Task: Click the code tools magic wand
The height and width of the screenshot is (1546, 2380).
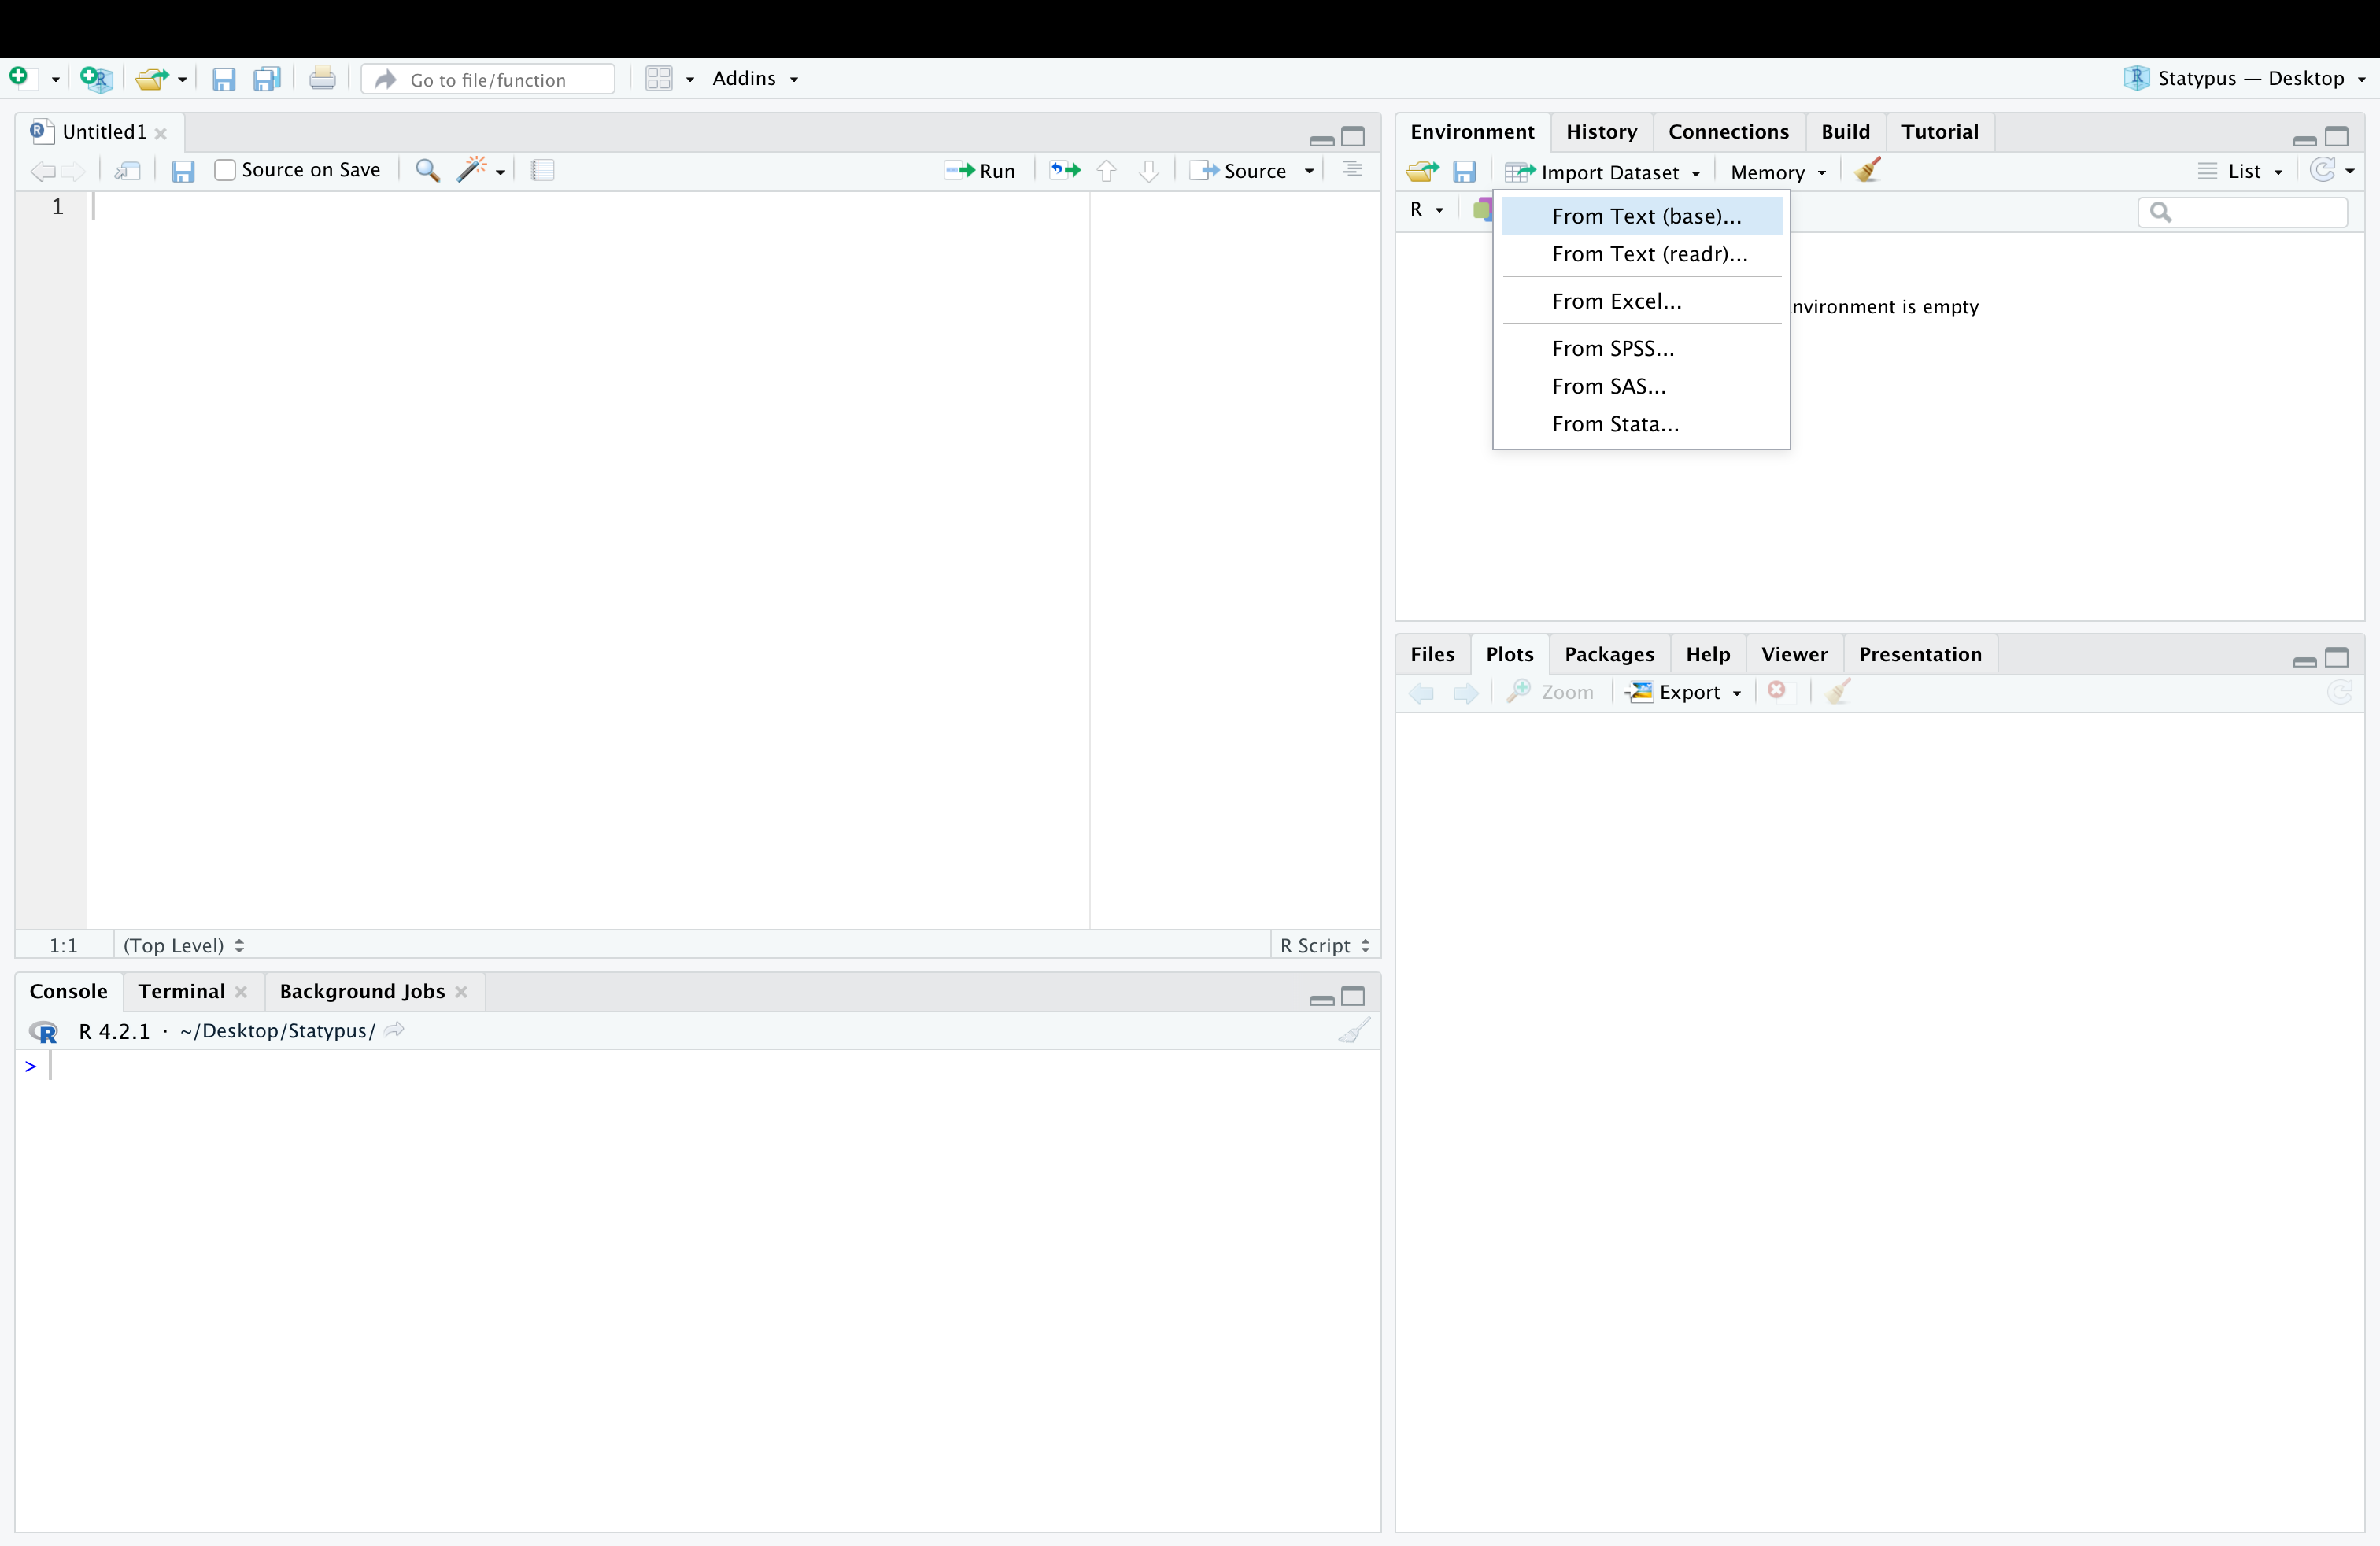Action: (472, 169)
